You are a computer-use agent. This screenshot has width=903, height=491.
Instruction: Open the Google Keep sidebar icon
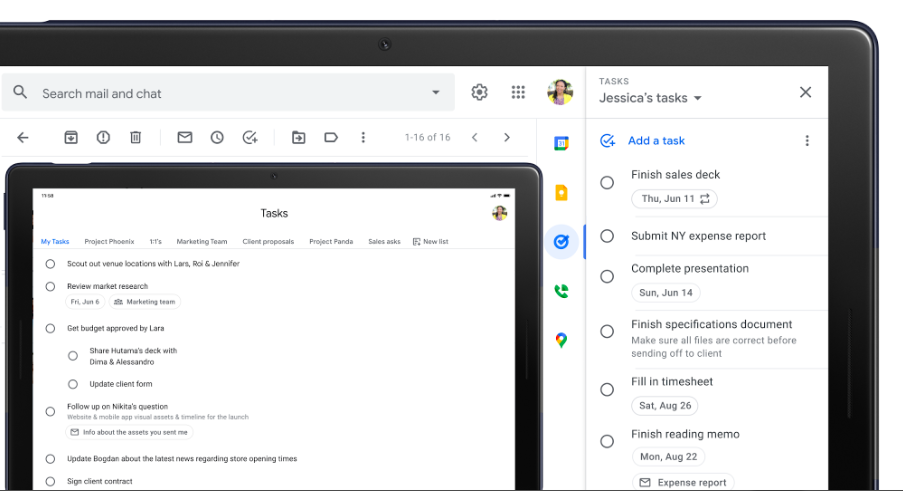(561, 193)
